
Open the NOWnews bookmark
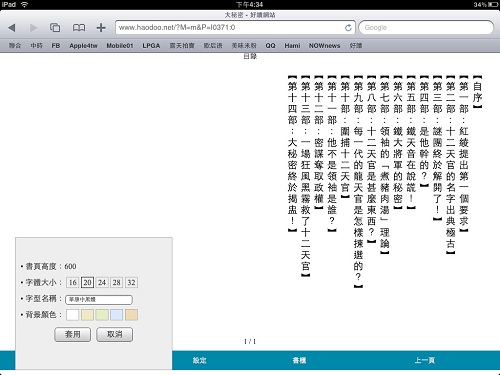tap(324, 46)
